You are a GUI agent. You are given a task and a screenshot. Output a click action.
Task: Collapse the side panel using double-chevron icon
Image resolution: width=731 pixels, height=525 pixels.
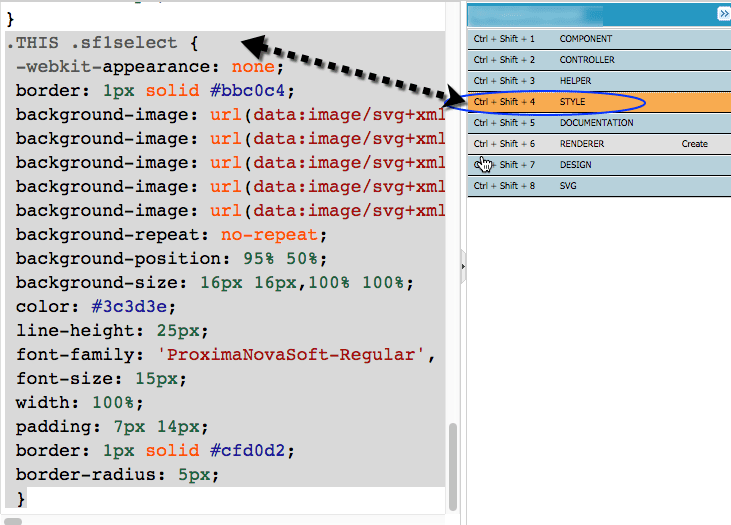pyautogui.click(x=723, y=14)
